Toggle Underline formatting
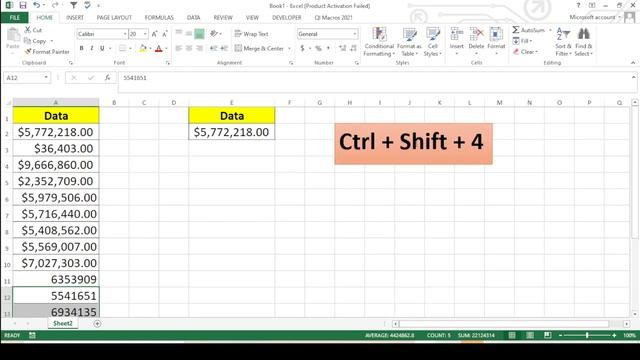Viewport: 640px width, 360px height. tap(102, 48)
